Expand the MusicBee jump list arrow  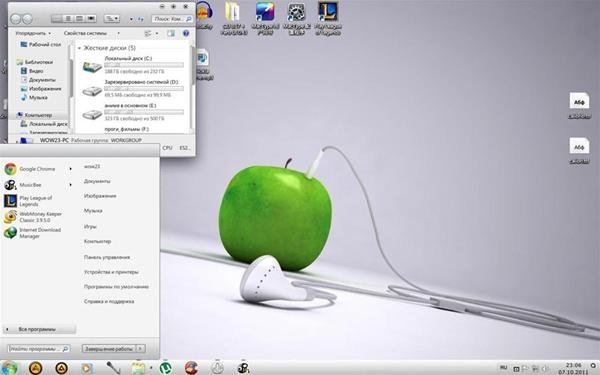coord(70,185)
